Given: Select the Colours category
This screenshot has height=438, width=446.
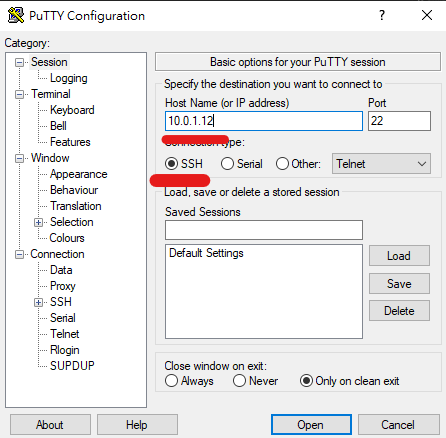Looking at the screenshot, I should [x=67, y=238].
